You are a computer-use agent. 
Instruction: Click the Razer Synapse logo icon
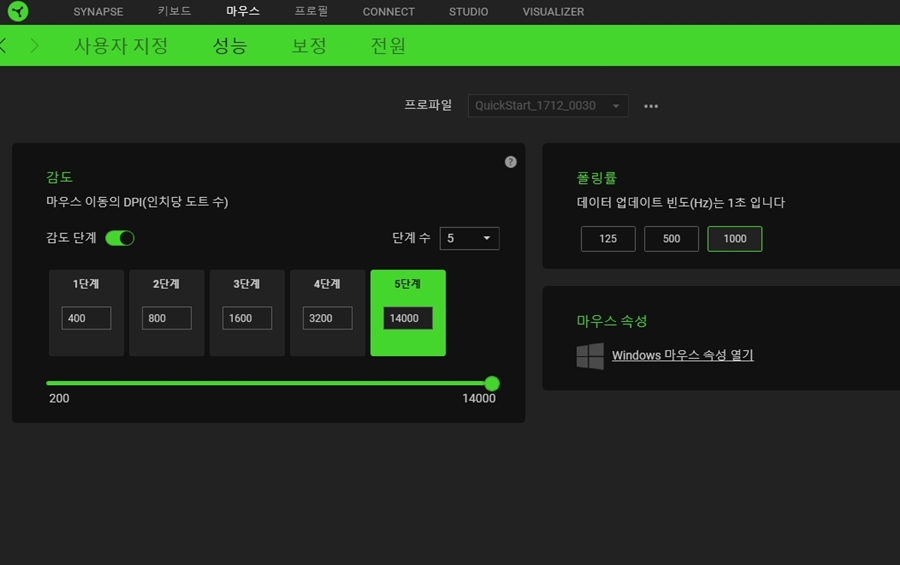18,11
